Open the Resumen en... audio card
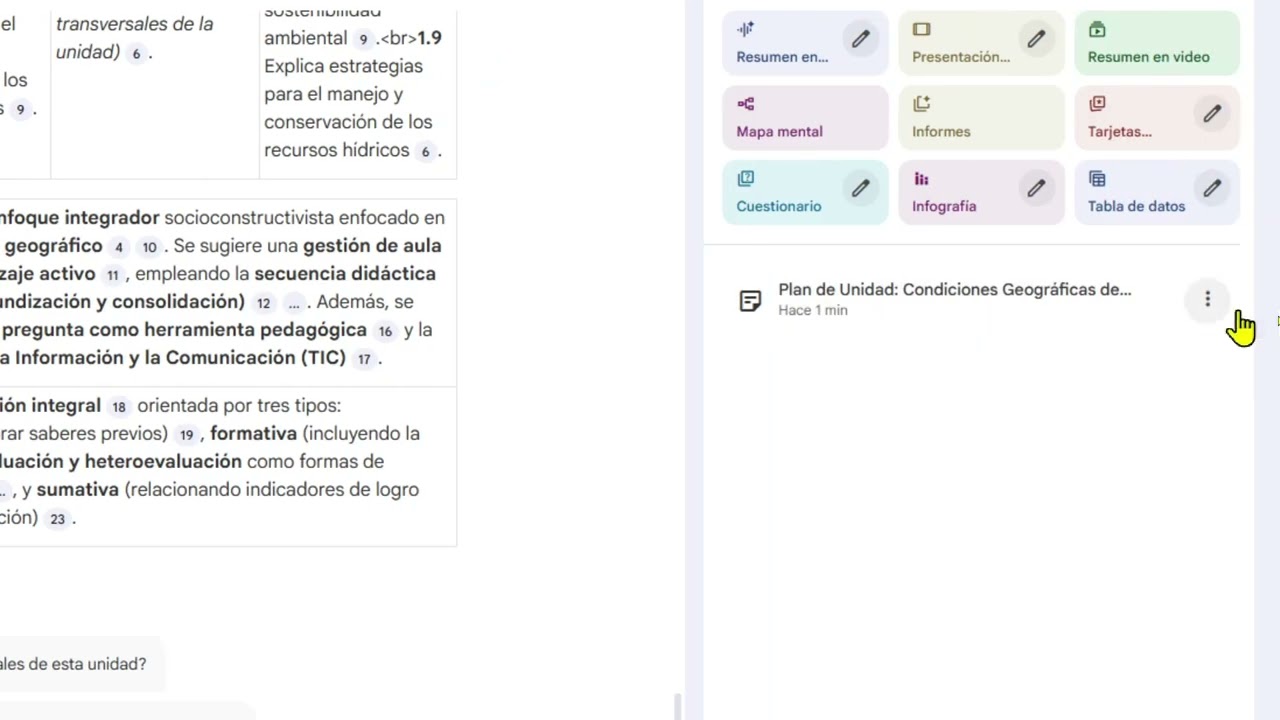The height and width of the screenshot is (720, 1280). pos(805,43)
